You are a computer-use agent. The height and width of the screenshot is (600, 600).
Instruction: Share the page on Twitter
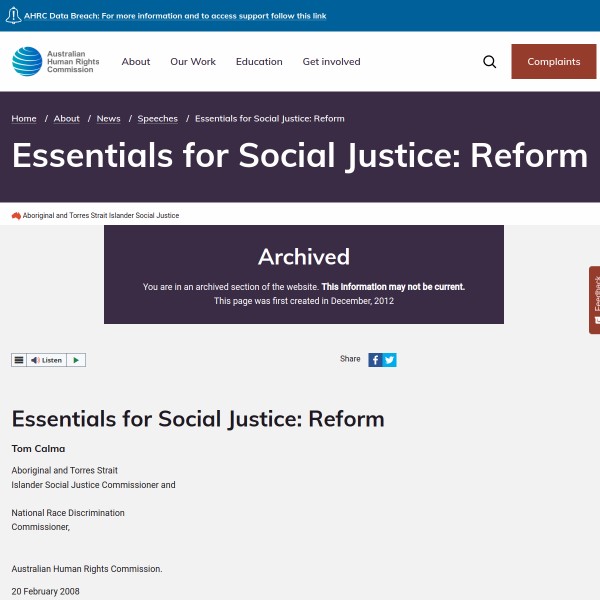pyautogui.click(x=390, y=360)
